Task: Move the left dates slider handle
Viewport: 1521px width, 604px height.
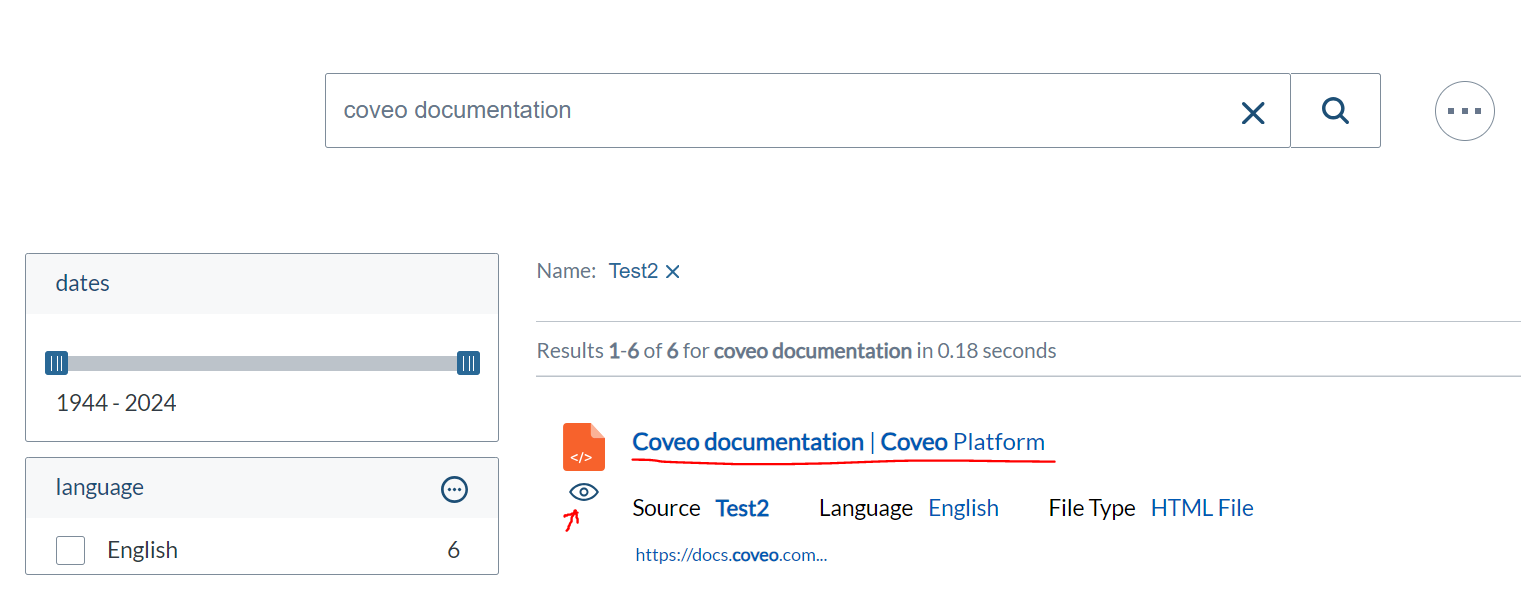Action: click(57, 363)
